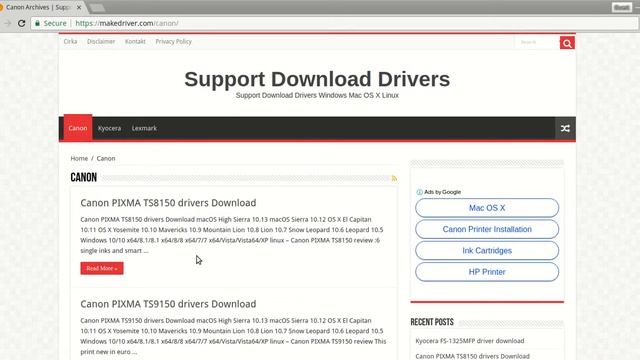Click Read More for the TS8150 post
This screenshot has height=360, width=640.
point(102,268)
